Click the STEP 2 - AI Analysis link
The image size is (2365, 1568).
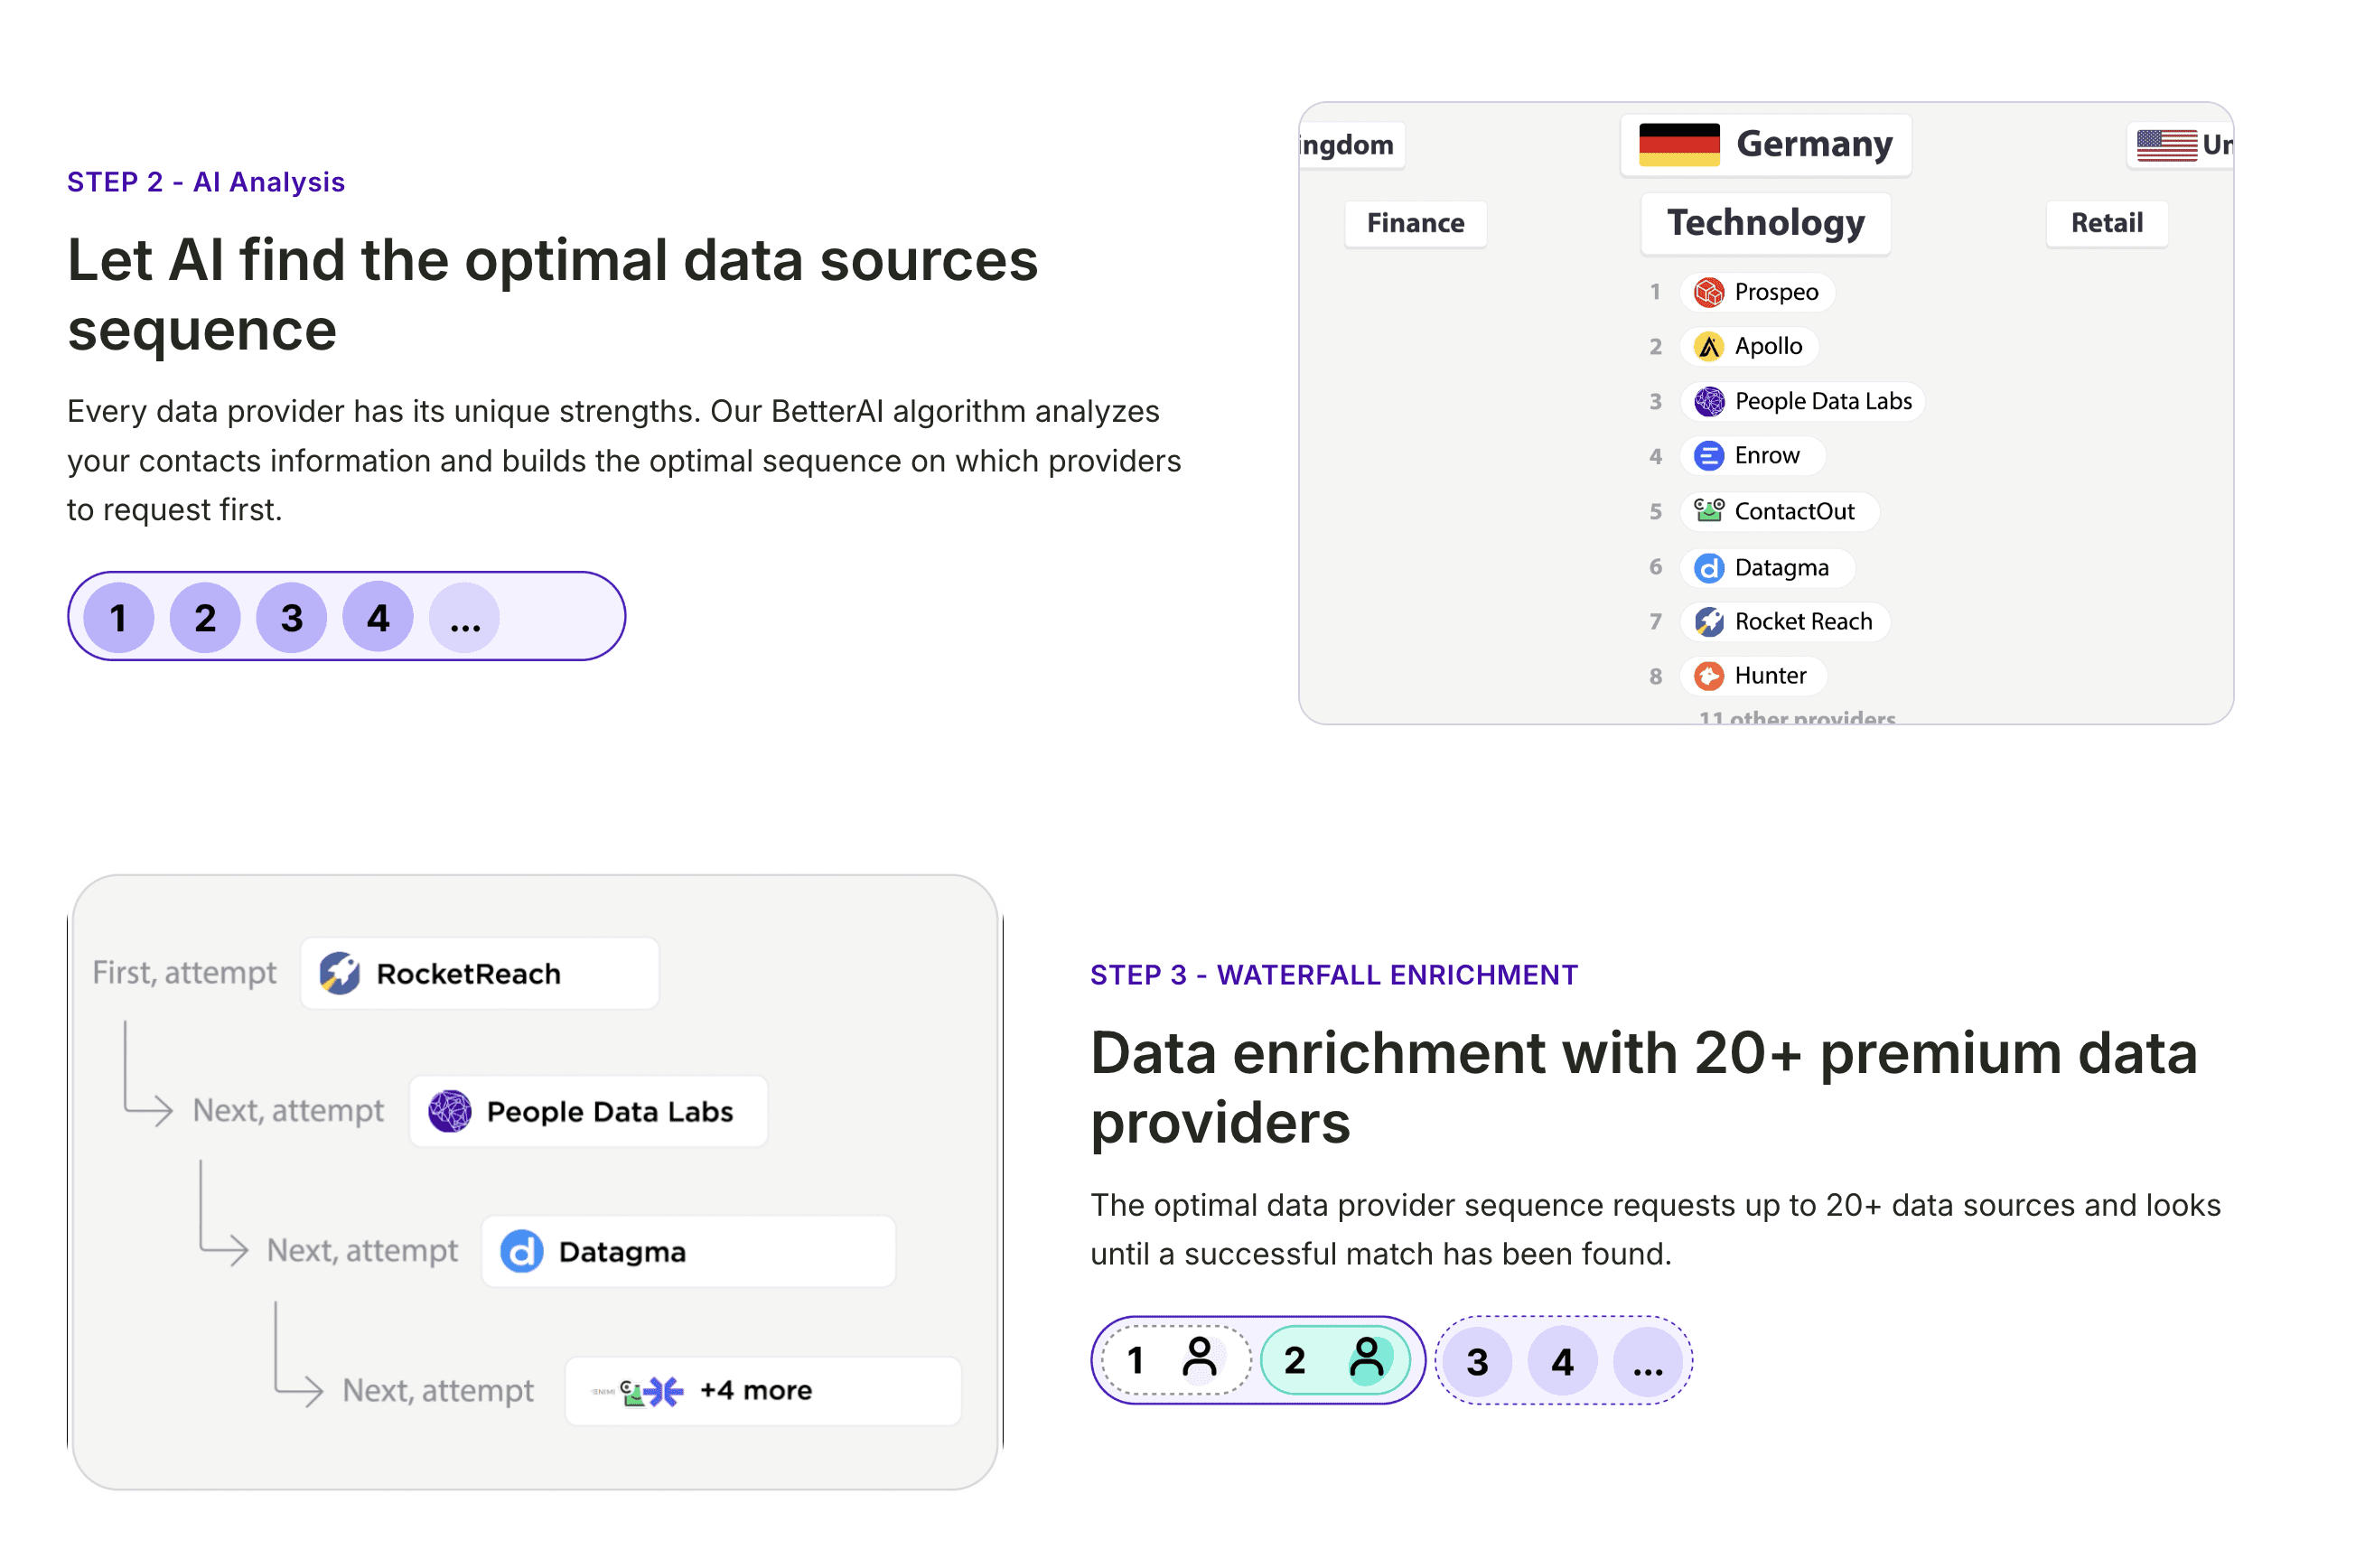point(205,181)
